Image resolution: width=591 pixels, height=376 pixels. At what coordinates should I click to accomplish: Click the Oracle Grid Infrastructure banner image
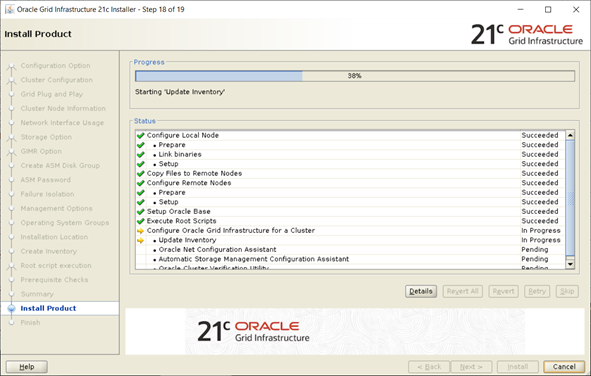click(x=355, y=332)
